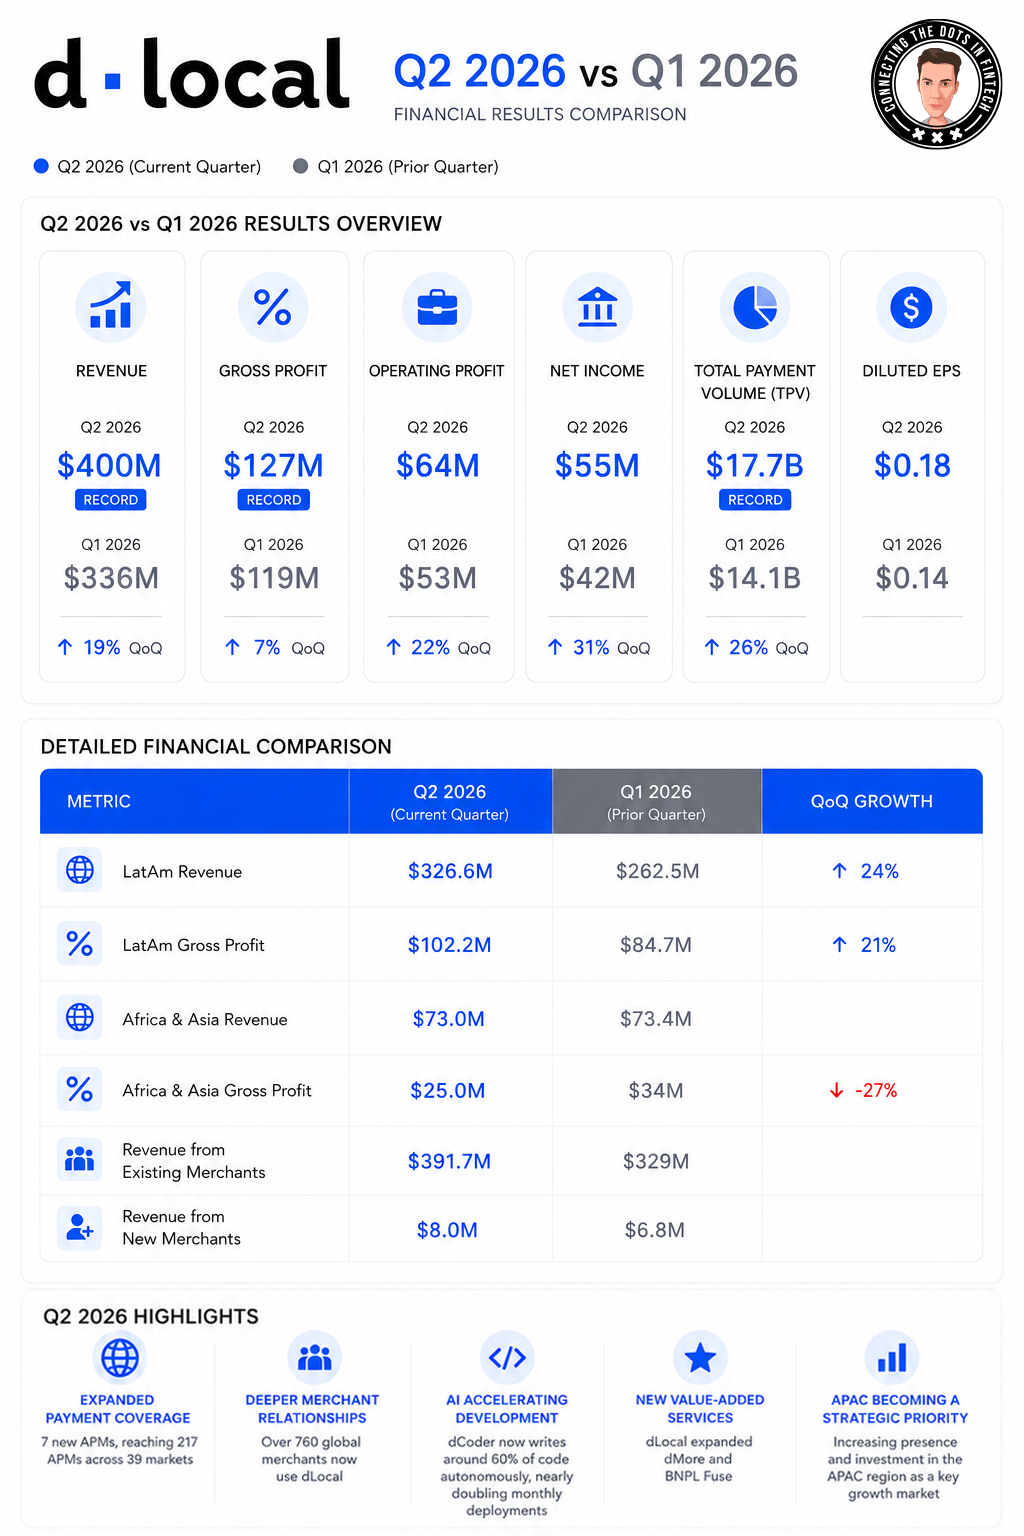Click the RECORD badge under $400M revenue
Viewport: 1024px width, 1536px height.
click(111, 500)
